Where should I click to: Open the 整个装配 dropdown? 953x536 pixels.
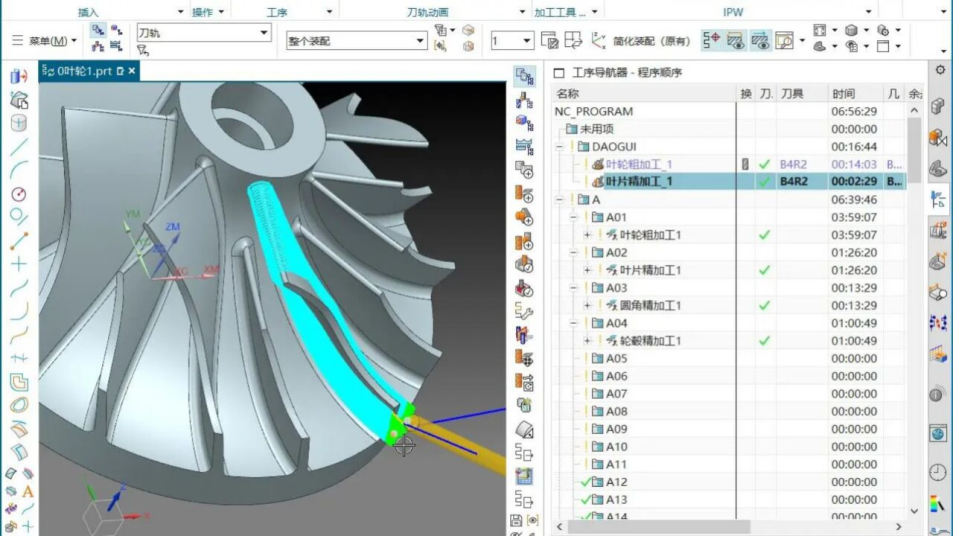pos(420,41)
